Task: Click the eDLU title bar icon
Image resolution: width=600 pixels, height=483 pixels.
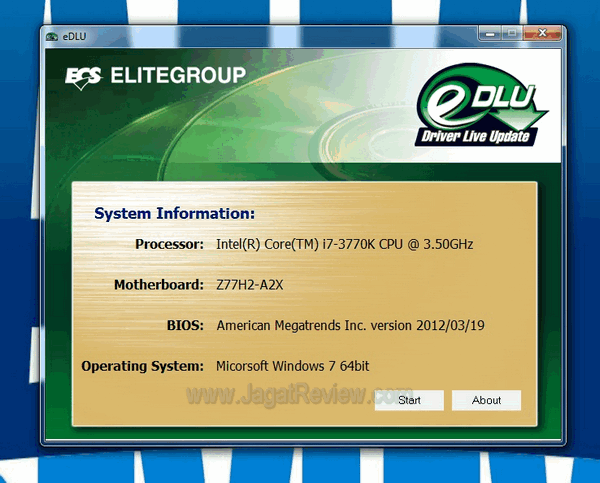Action: point(52,36)
